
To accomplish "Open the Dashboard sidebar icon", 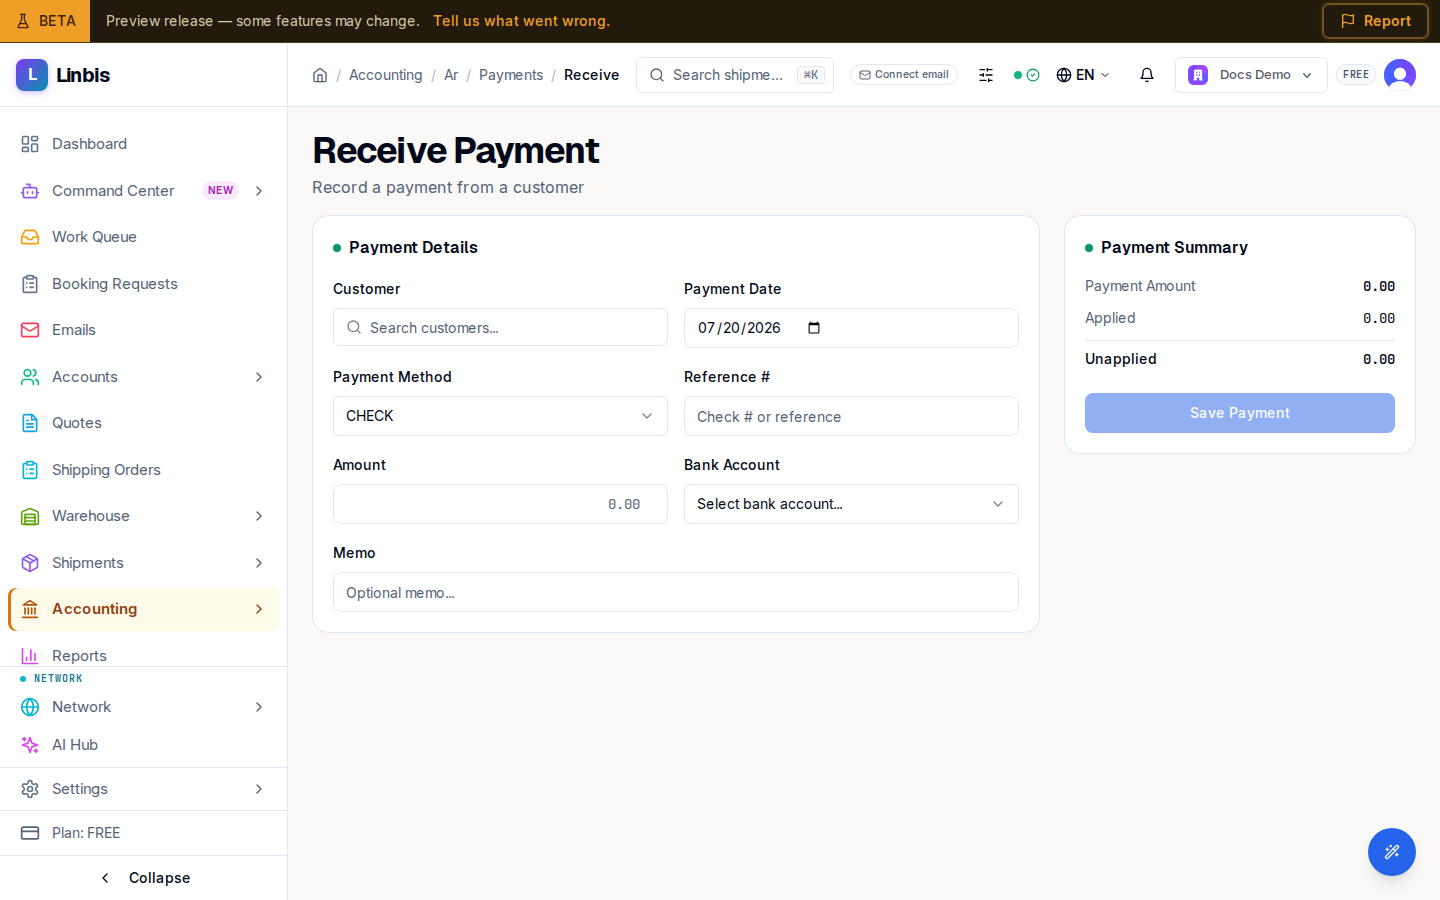I will point(30,144).
